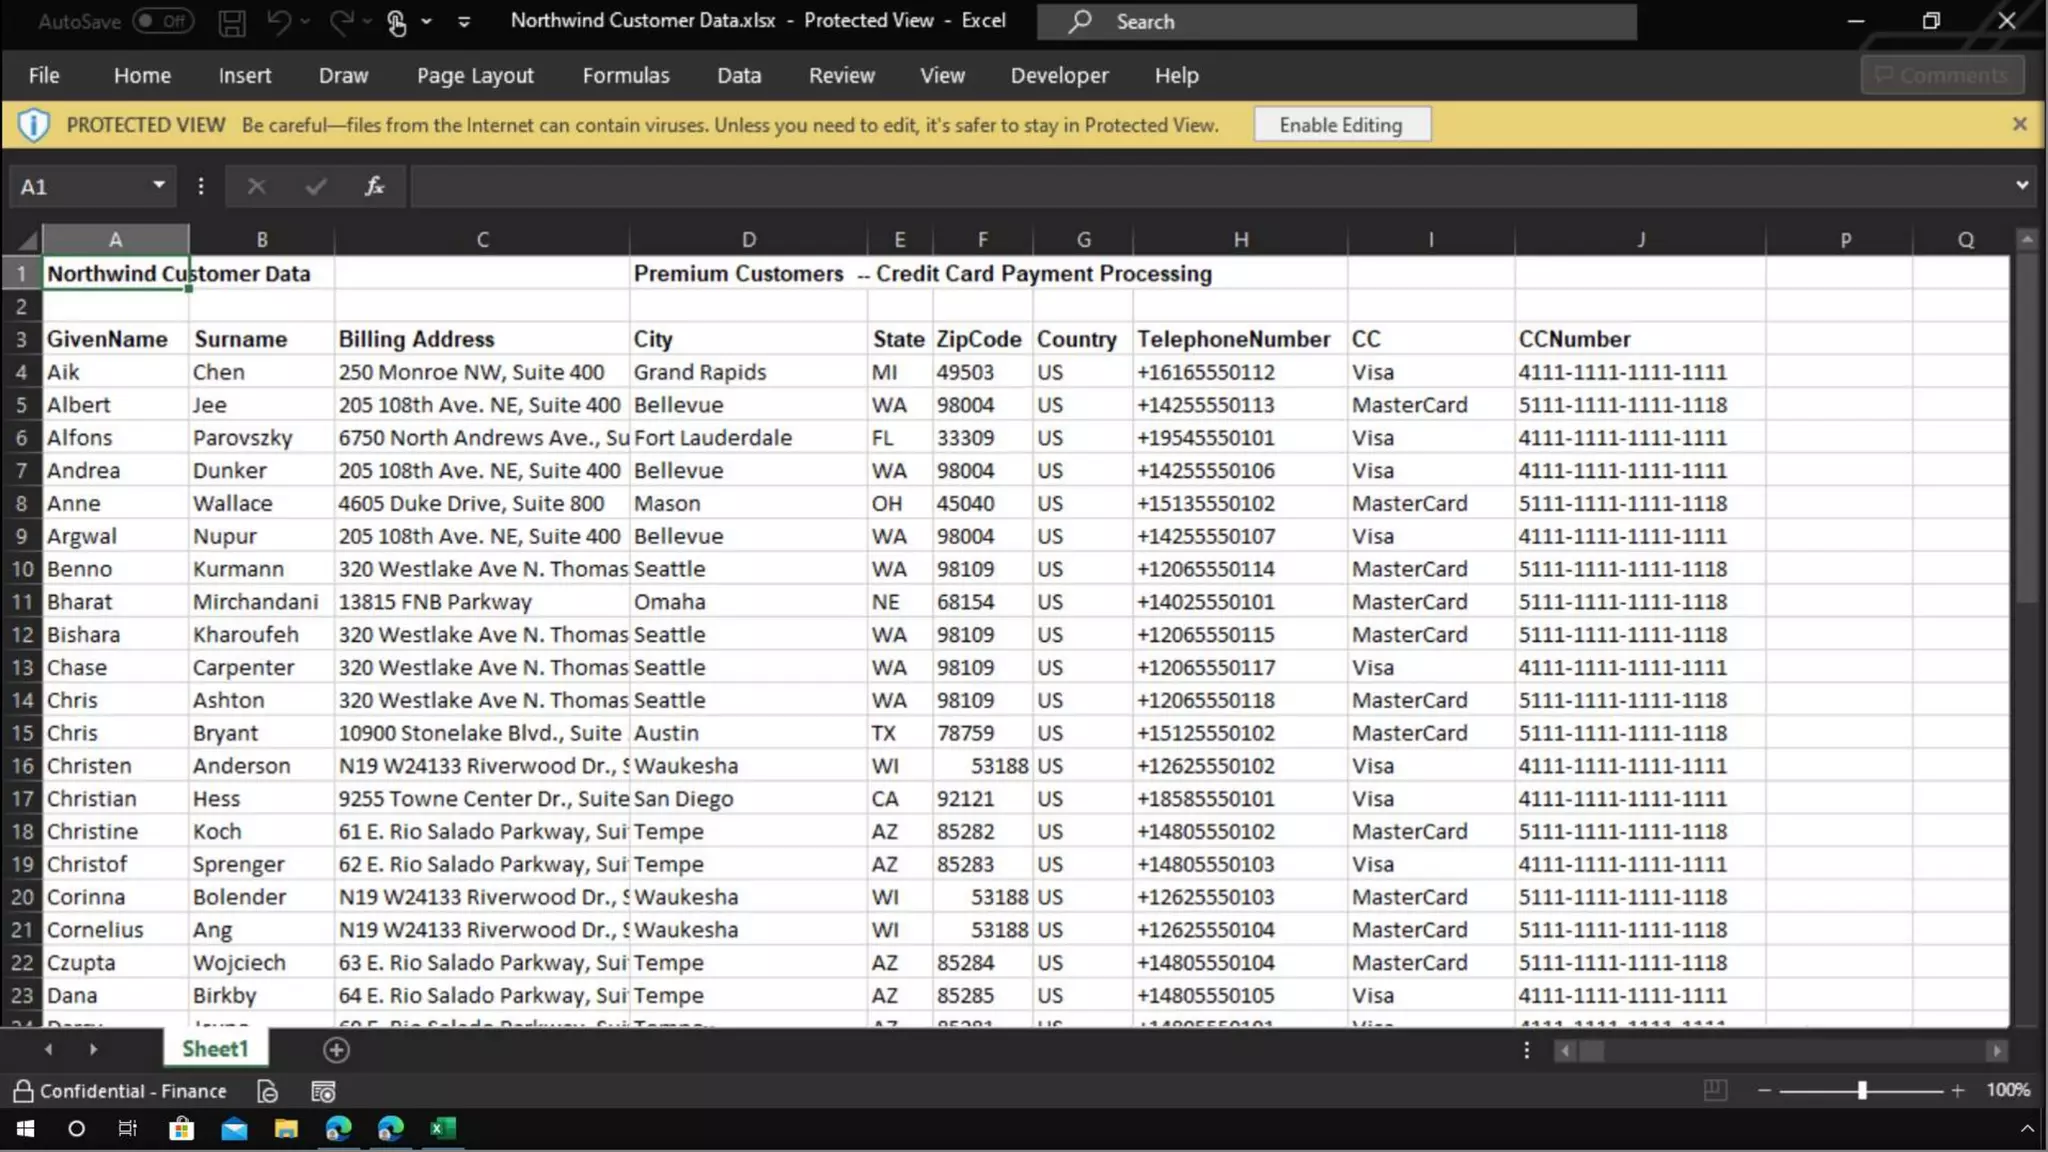Expand the Name Box dropdown arrow

158,185
